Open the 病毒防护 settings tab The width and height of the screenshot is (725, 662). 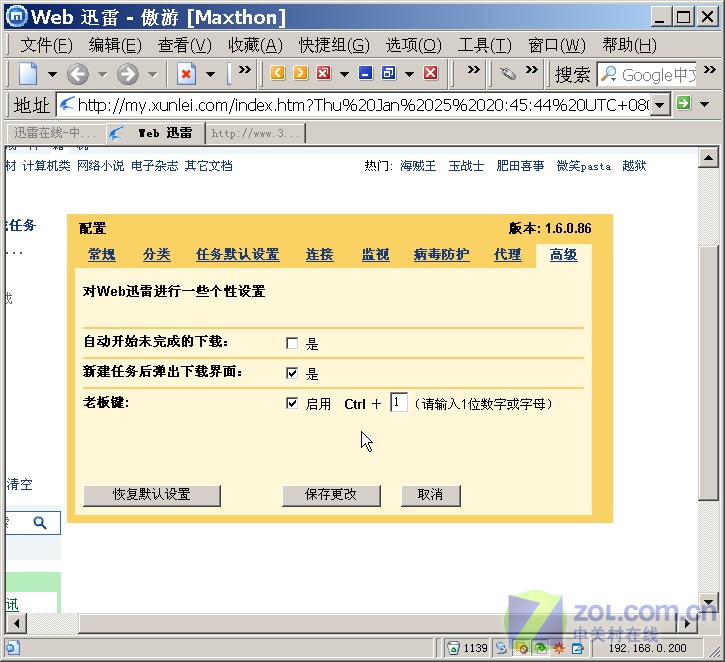(441, 254)
